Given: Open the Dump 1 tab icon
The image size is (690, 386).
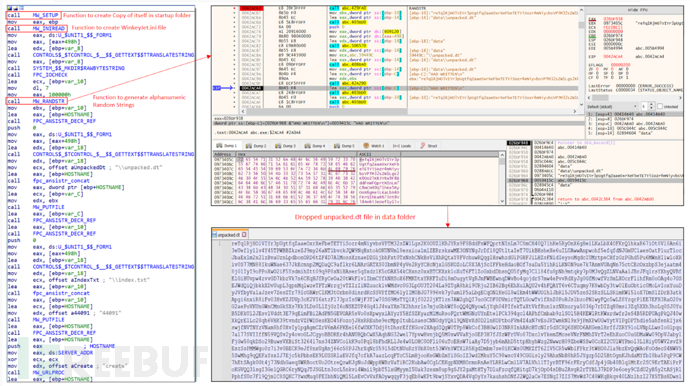Looking at the screenshot, I should coord(219,146).
